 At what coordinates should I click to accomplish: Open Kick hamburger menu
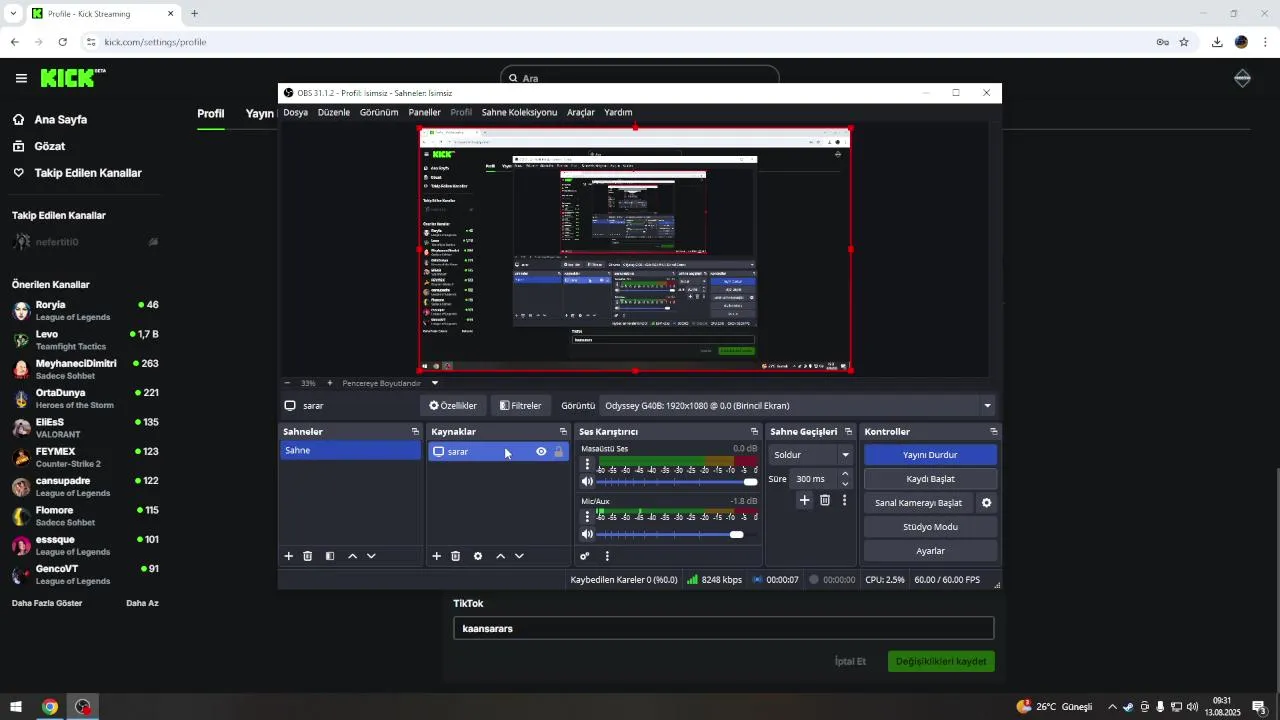[x=21, y=78]
